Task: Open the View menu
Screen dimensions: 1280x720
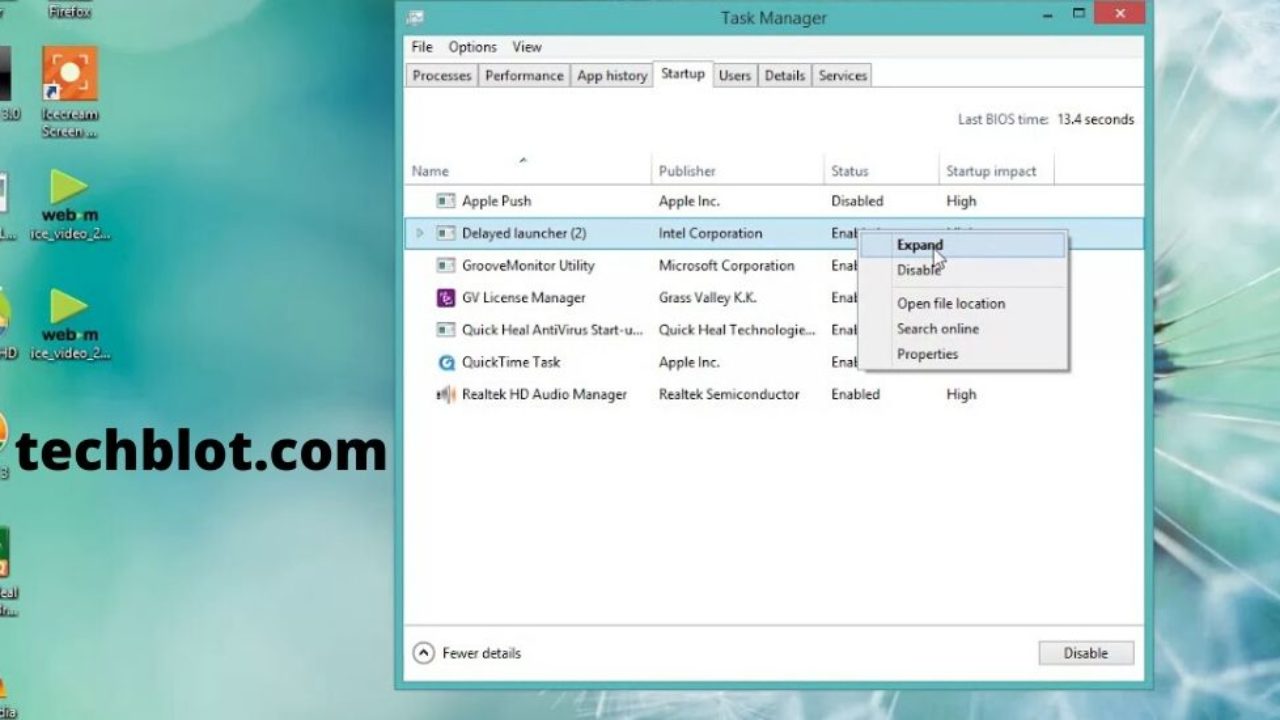Action: [527, 47]
